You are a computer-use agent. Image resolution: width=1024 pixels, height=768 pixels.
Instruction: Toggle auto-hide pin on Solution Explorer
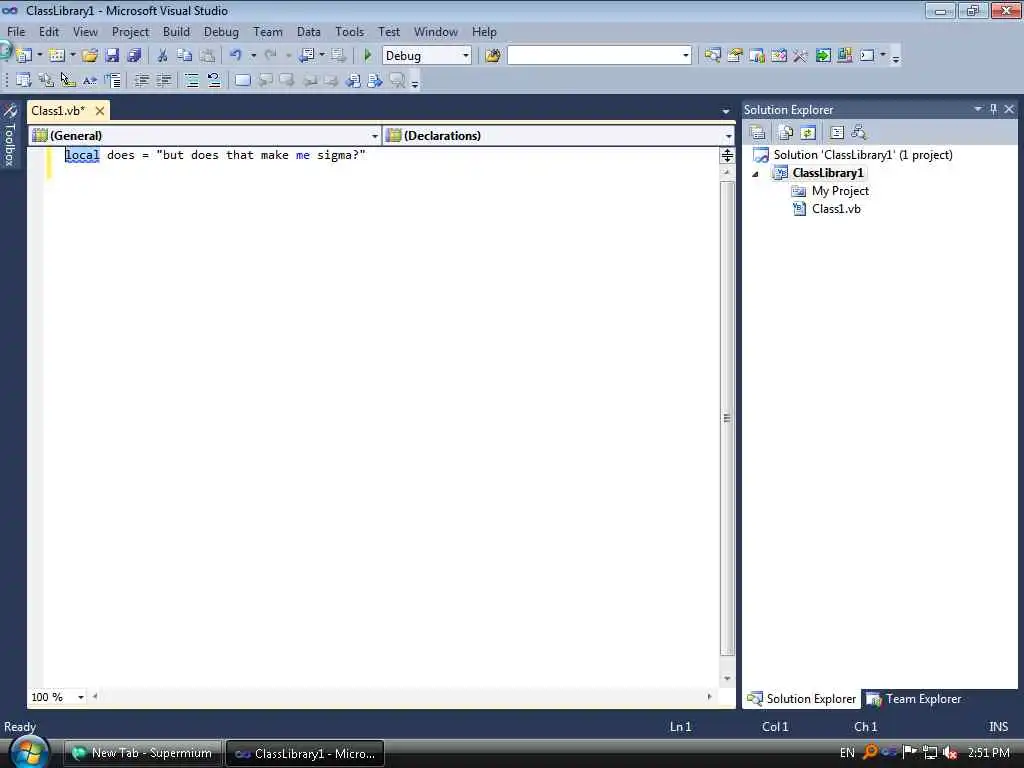tap(993, 109)
